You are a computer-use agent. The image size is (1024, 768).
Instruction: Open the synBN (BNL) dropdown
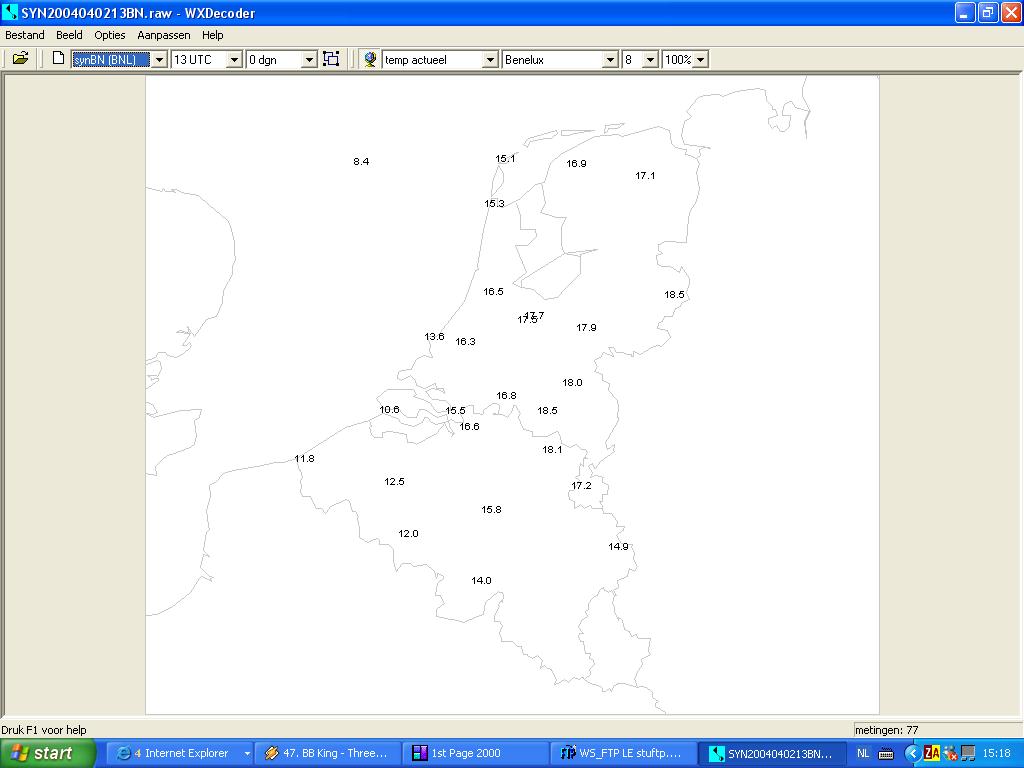click(159, 59)
